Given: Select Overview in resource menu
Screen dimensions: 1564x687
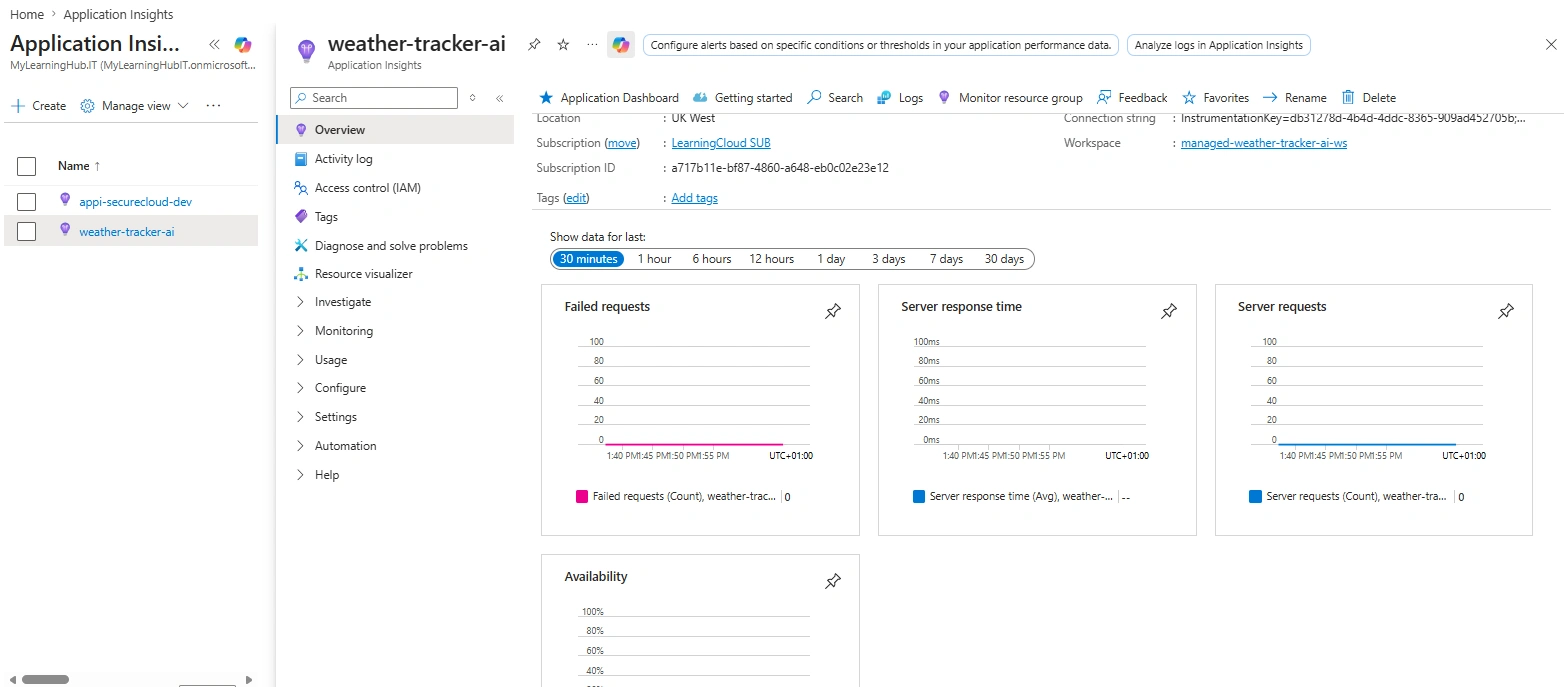Looking at the screenshot, I should point(395,130).
